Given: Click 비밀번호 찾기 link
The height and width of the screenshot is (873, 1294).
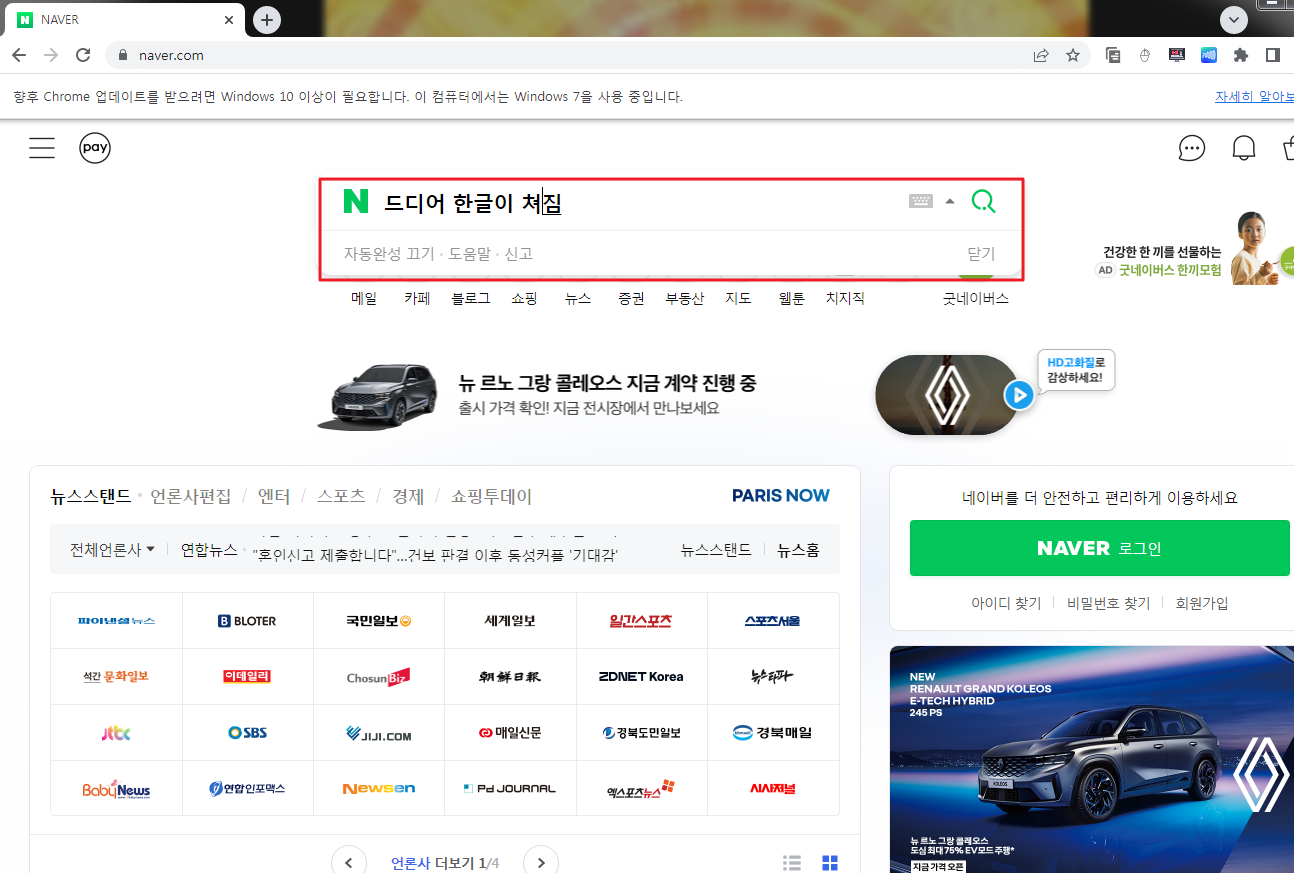Looking at the screenshot, I should [x=1108, y=603].
